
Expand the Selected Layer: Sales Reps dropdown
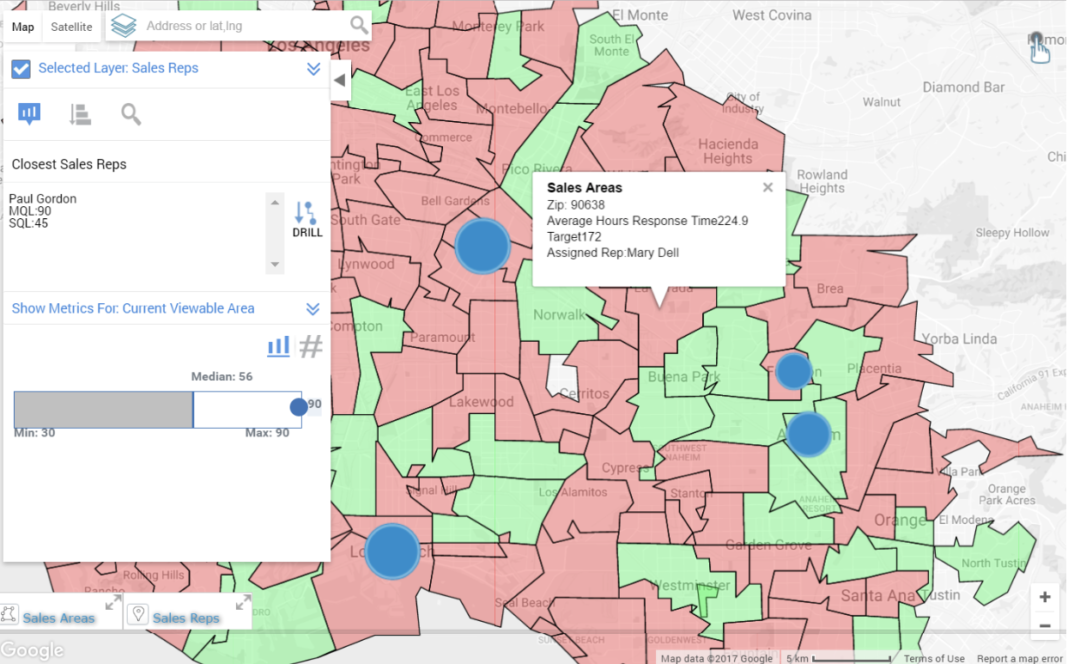(313, 69)
